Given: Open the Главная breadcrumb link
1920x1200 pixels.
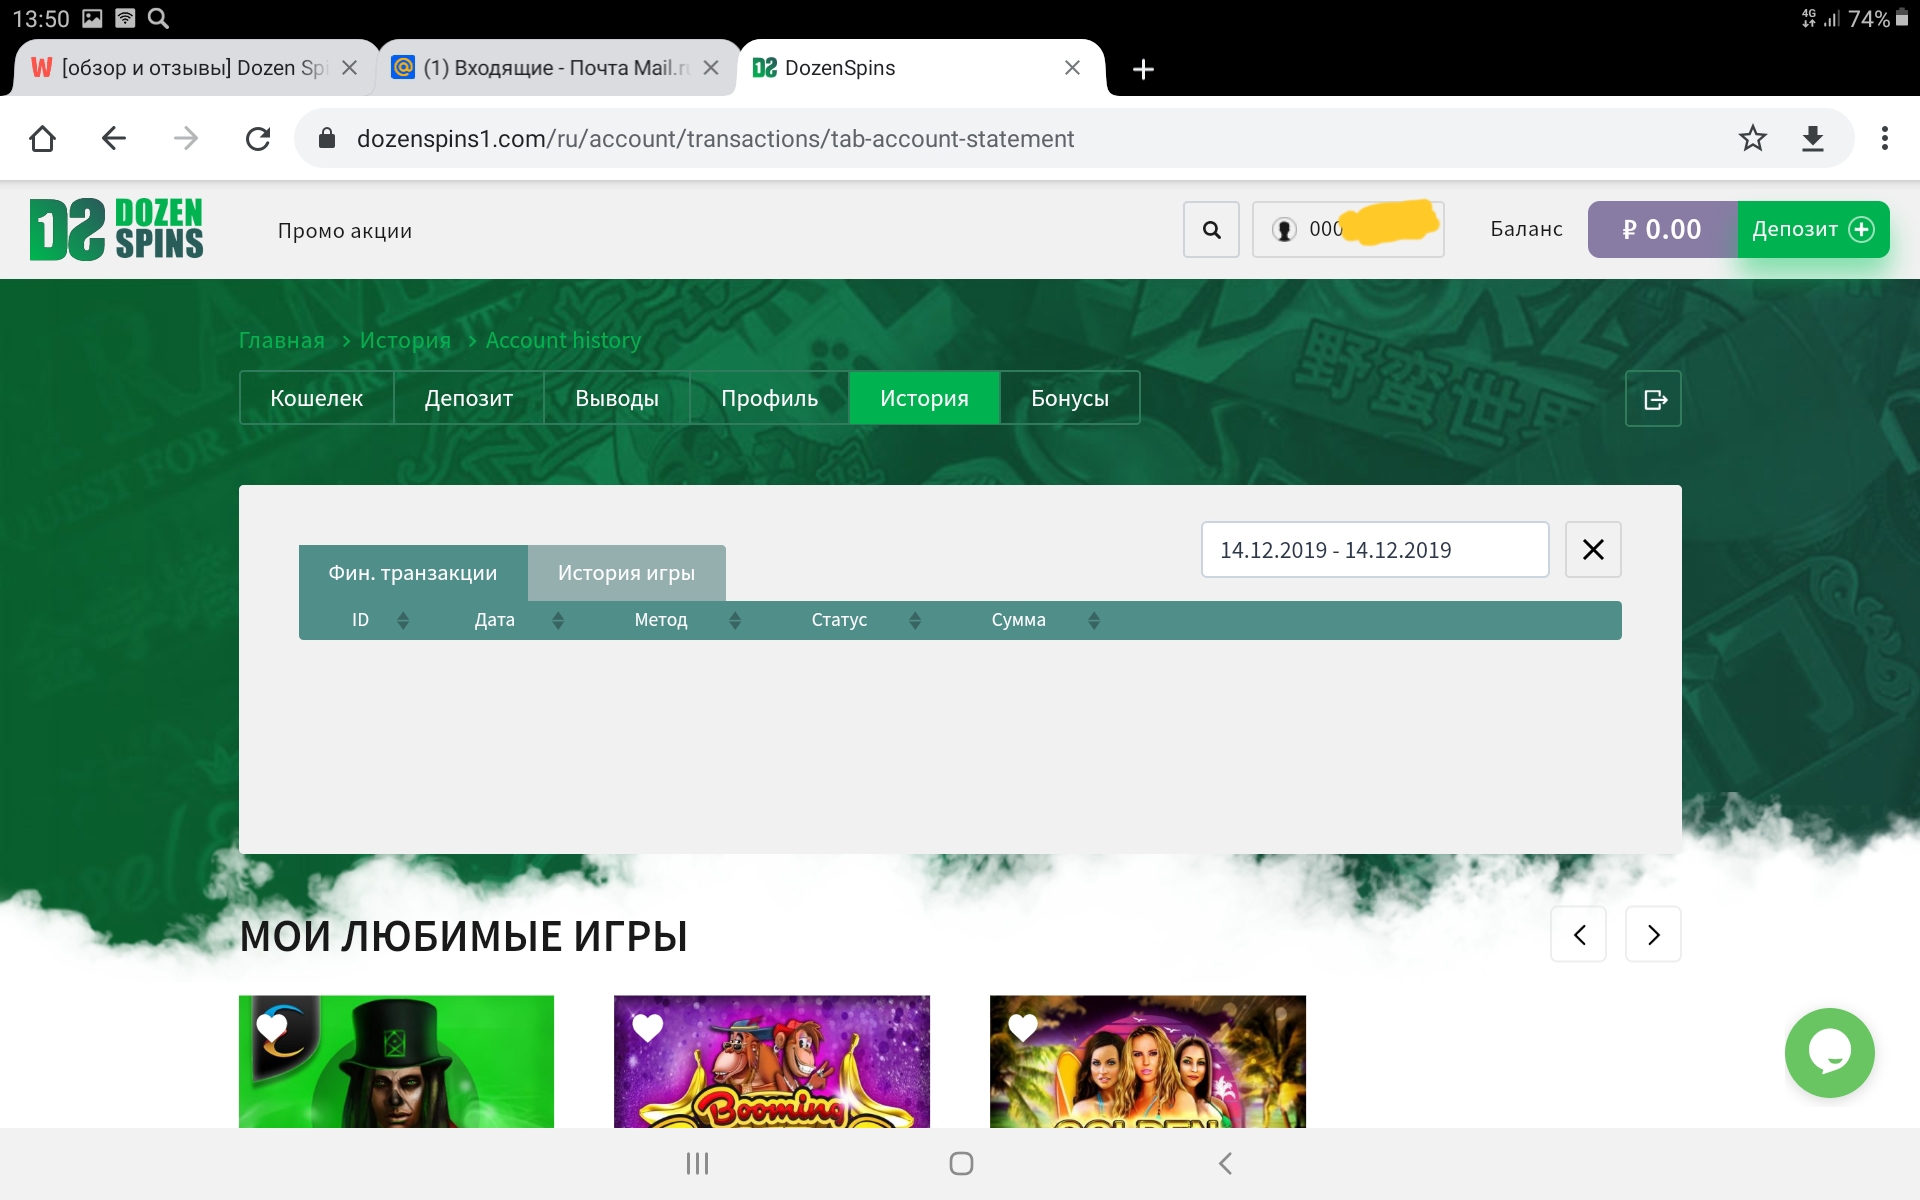Looking at the screenshot, I should pyautogui.click(x=281, y=340).
